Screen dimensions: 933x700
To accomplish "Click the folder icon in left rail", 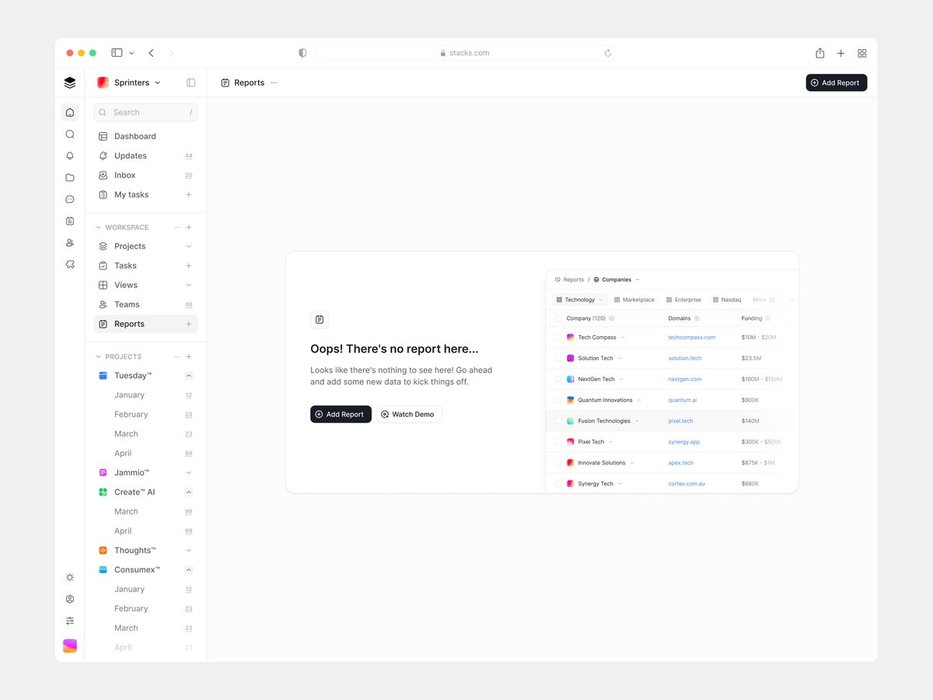I will [70, 178].
